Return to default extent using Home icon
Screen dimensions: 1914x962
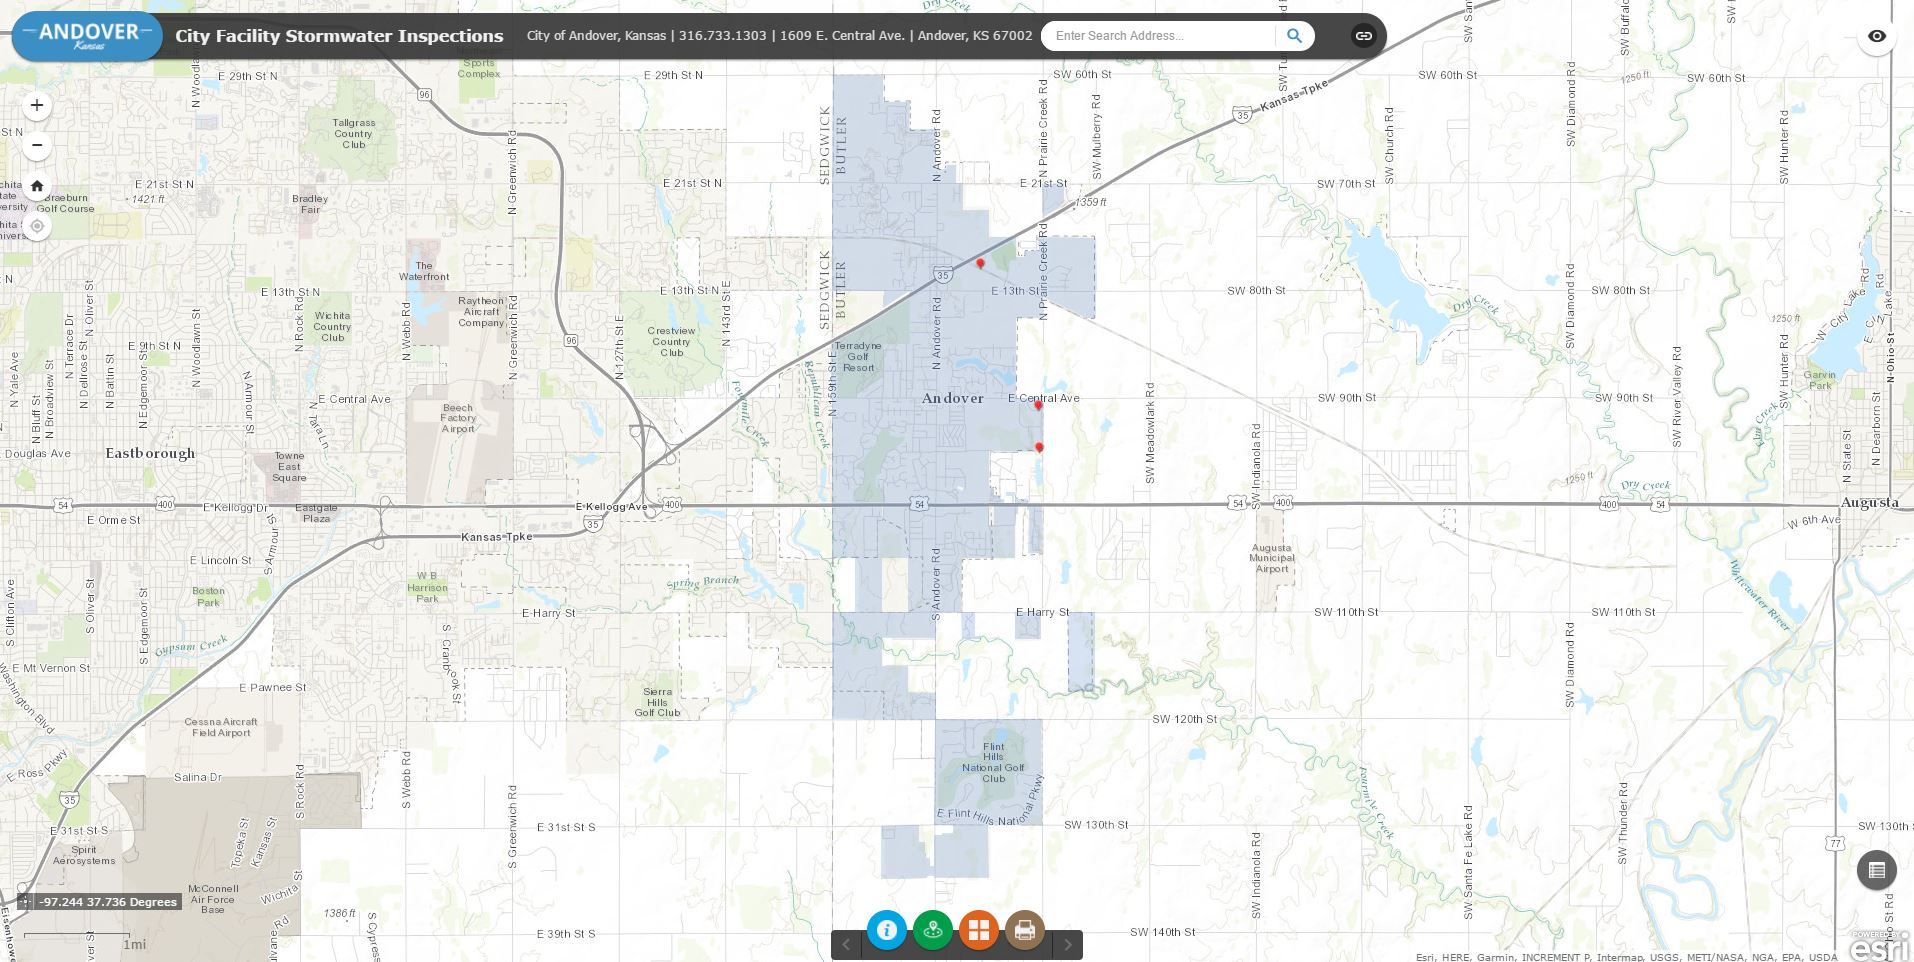(x=36, y=185)
